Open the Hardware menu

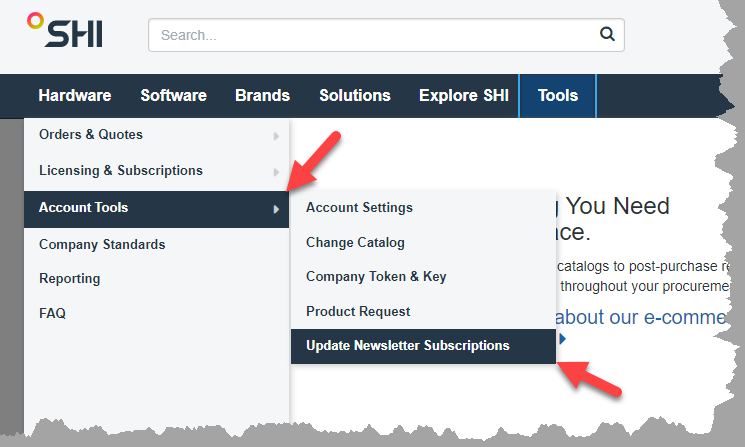pos(75,95)
